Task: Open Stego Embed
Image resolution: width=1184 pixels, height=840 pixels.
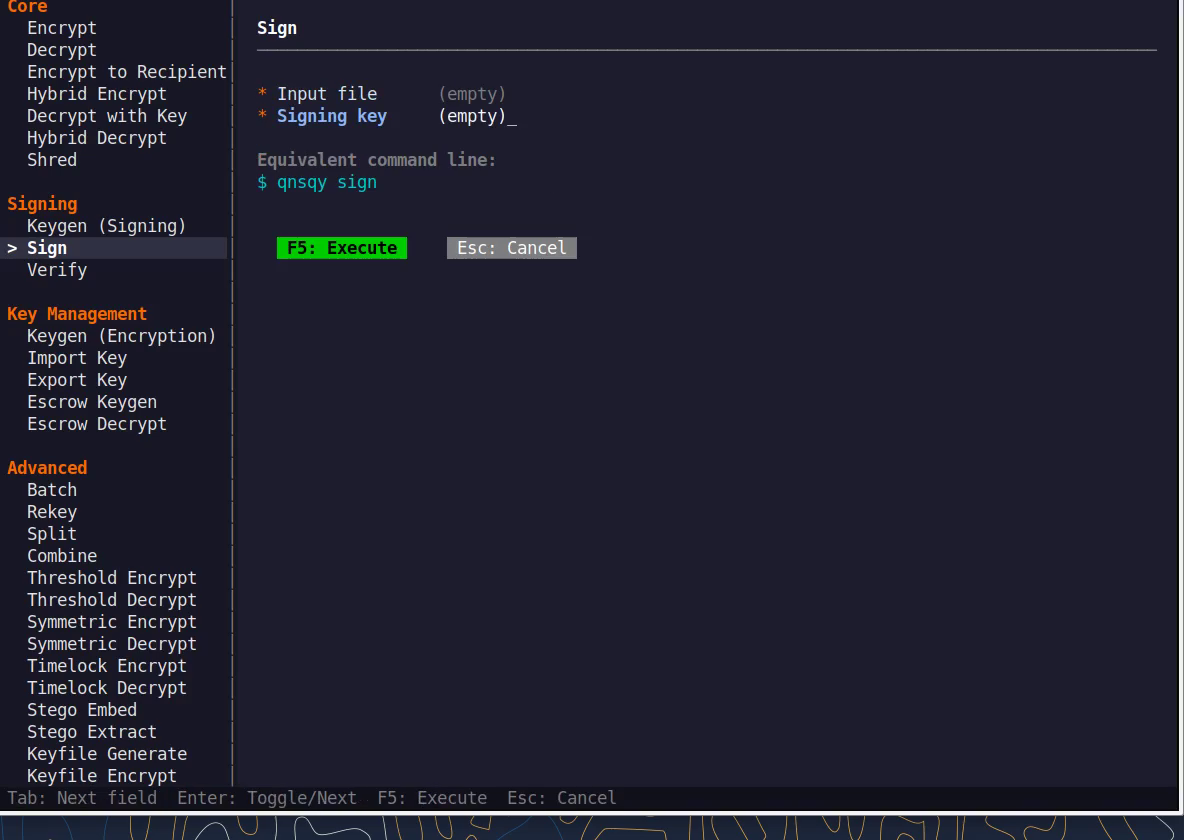Action: click(82, 709)
